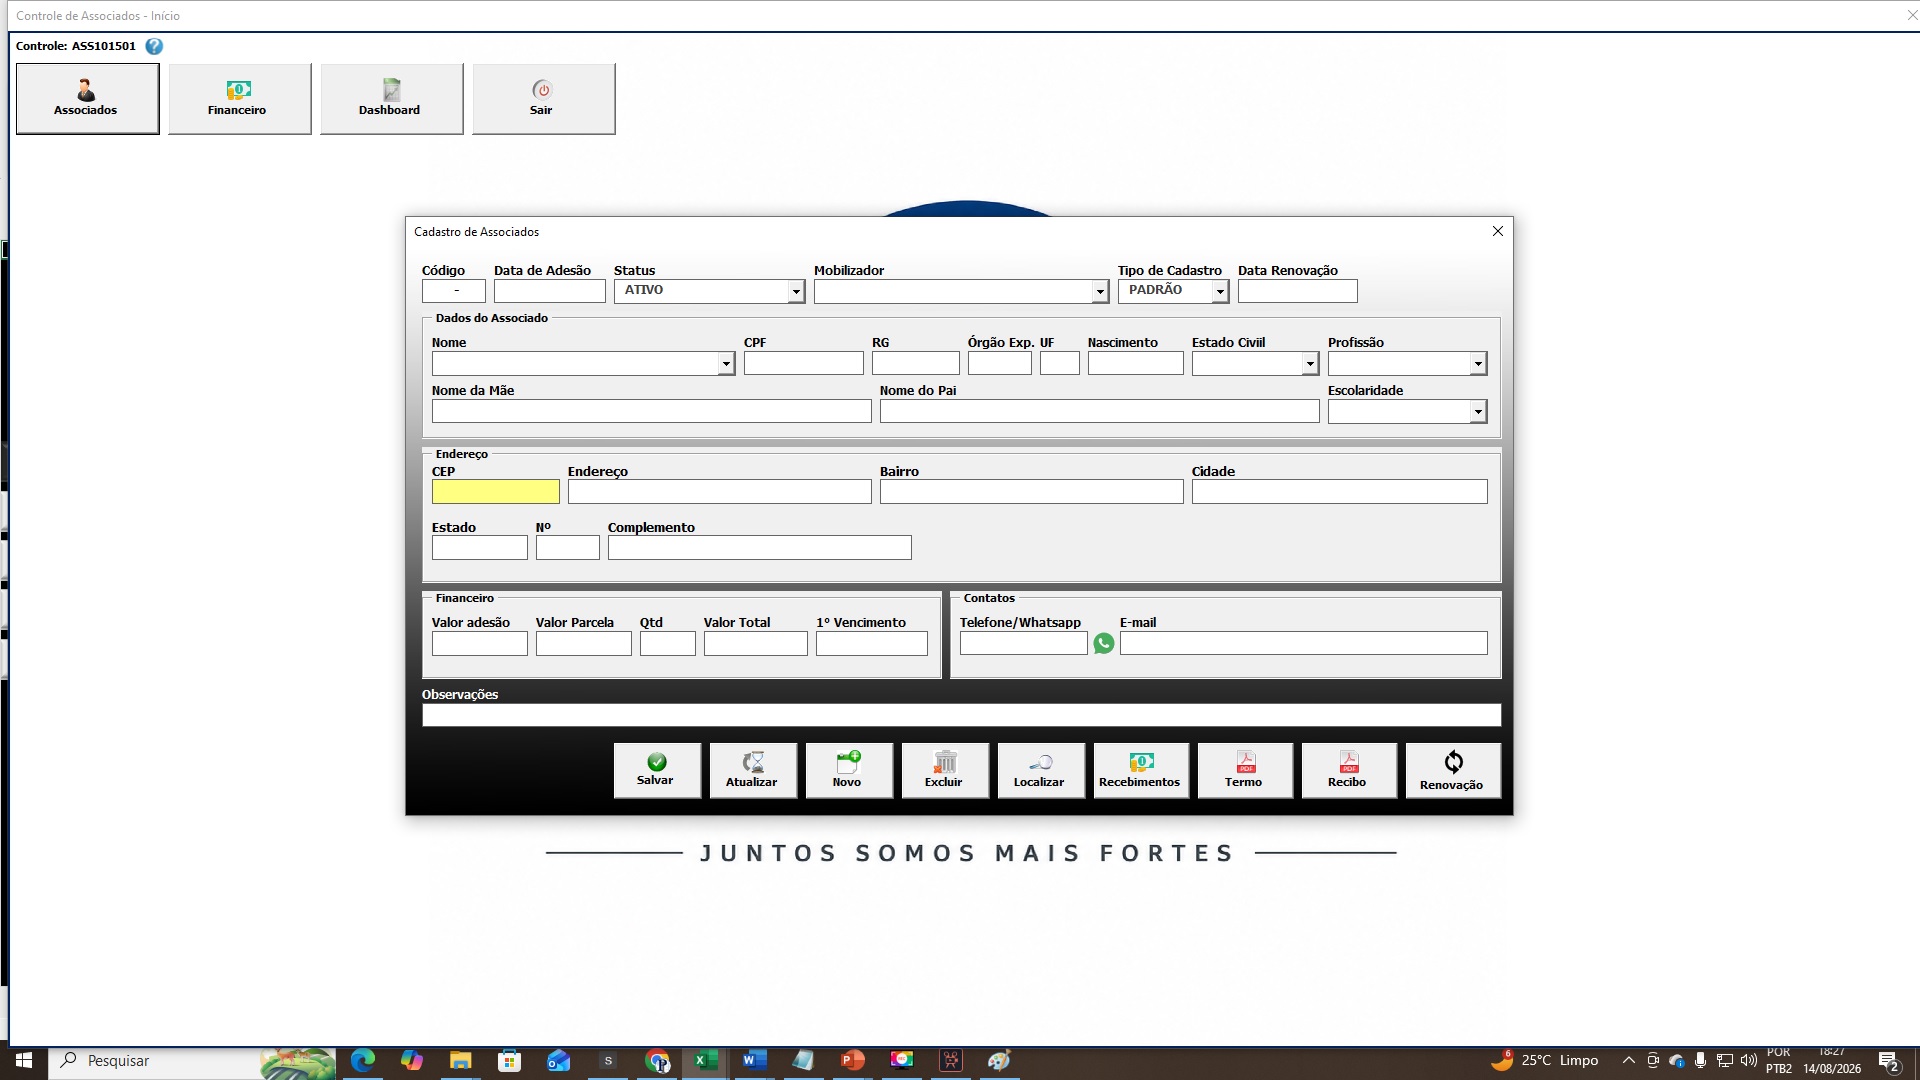
Task: Open Excel from the taskbar
Action: point(705,1060)
